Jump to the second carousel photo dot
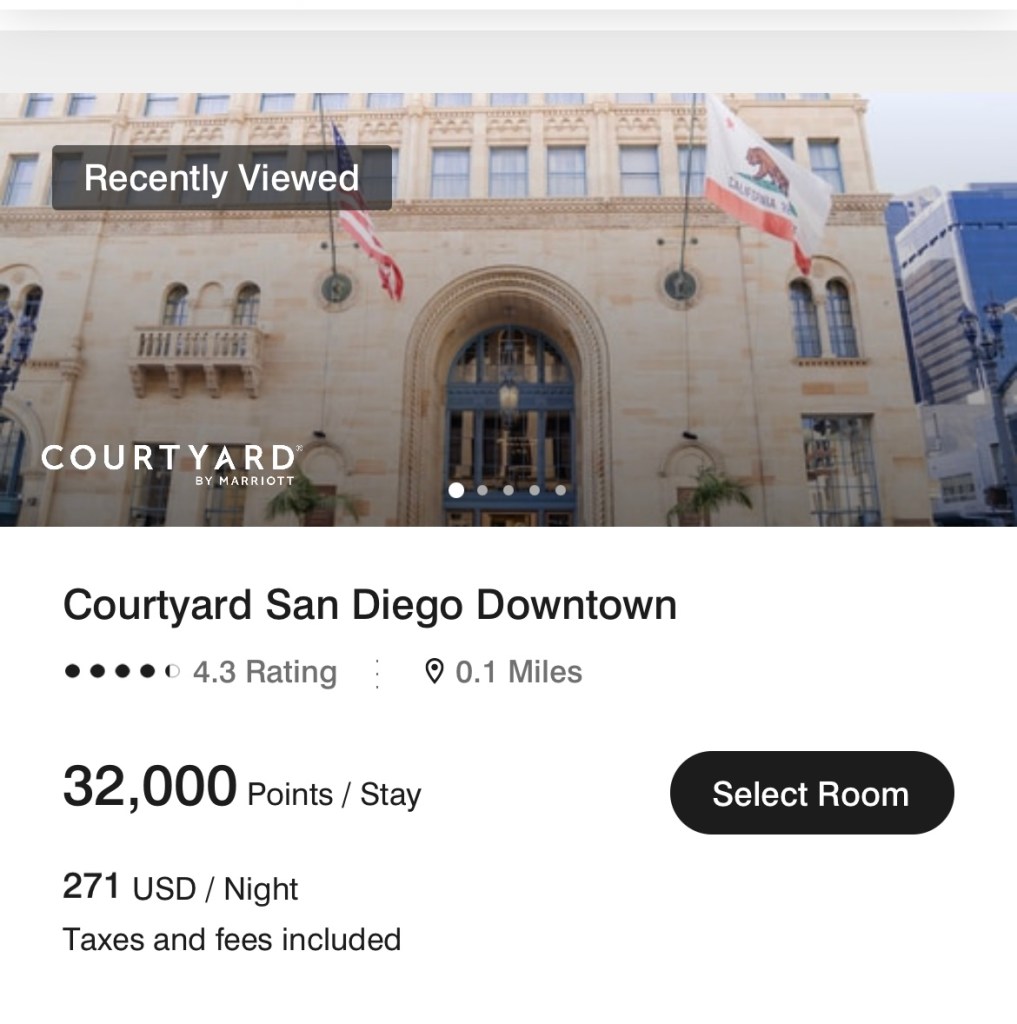Screen dimensions: 1017x1024 pos(483,490)
